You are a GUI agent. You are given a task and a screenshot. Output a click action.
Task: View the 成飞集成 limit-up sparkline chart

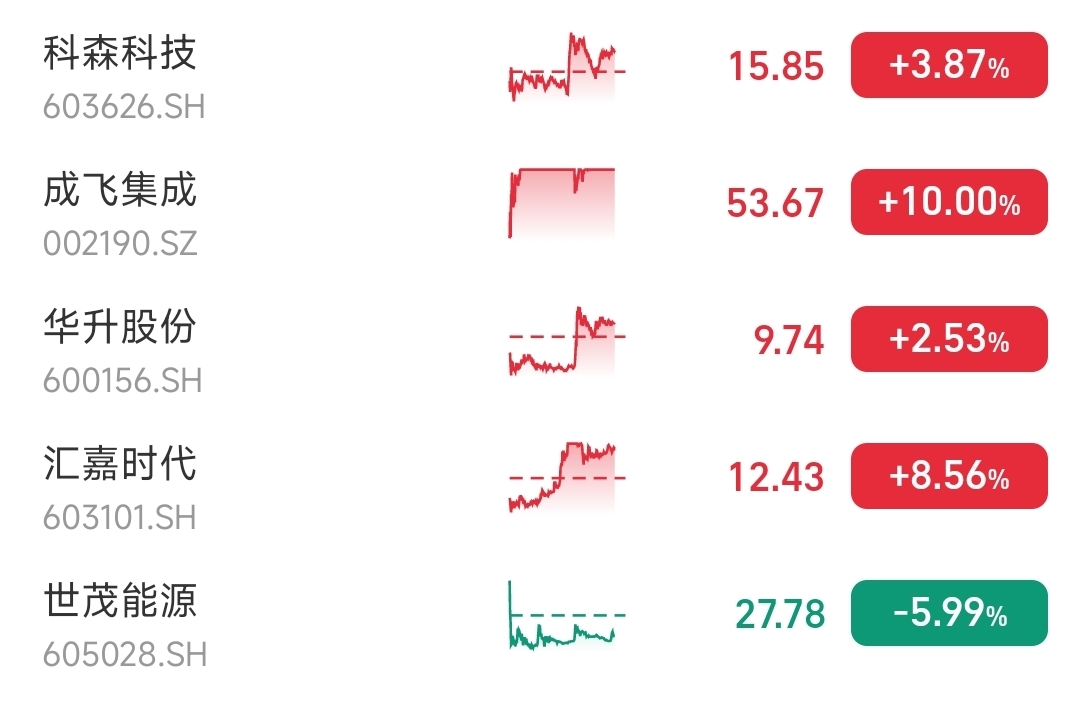coord(562,203)
